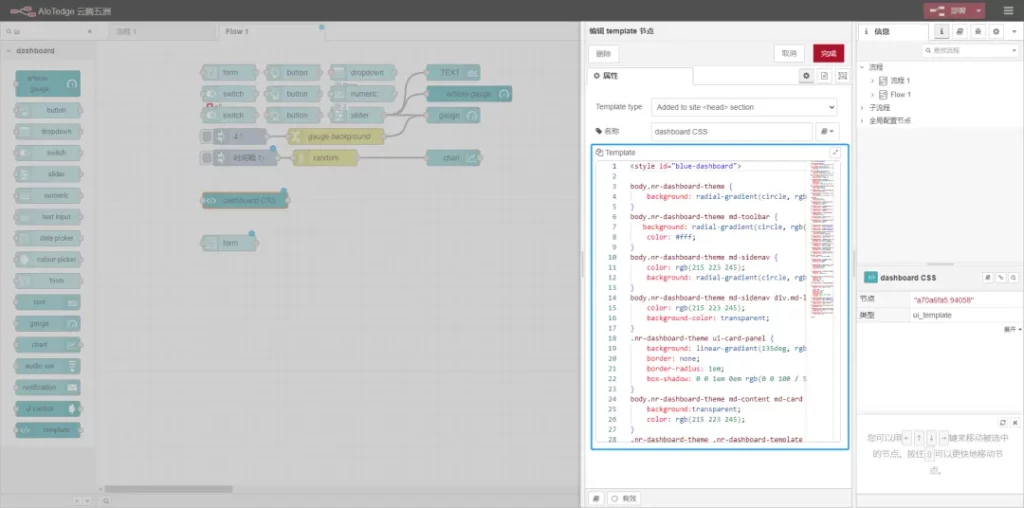Open configuration nodes gear tab in sidebar

coord(995,31)
